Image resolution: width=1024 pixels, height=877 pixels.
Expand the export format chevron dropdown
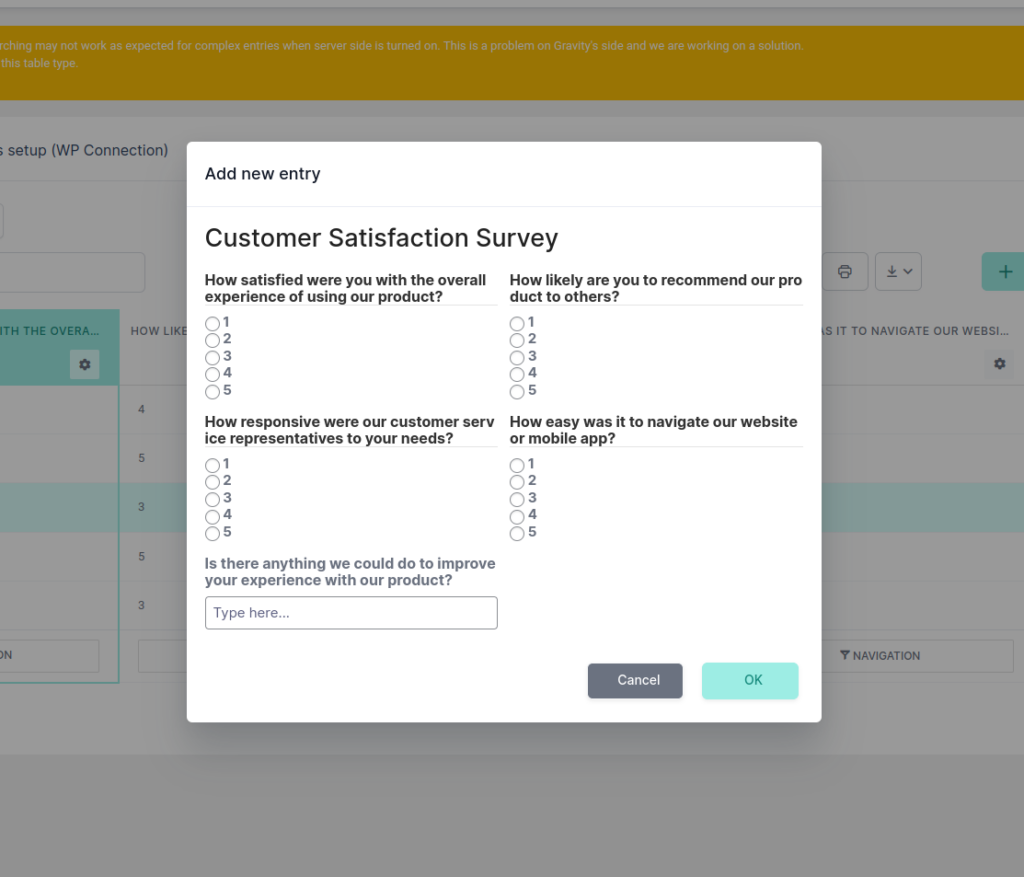pos(907,271)
